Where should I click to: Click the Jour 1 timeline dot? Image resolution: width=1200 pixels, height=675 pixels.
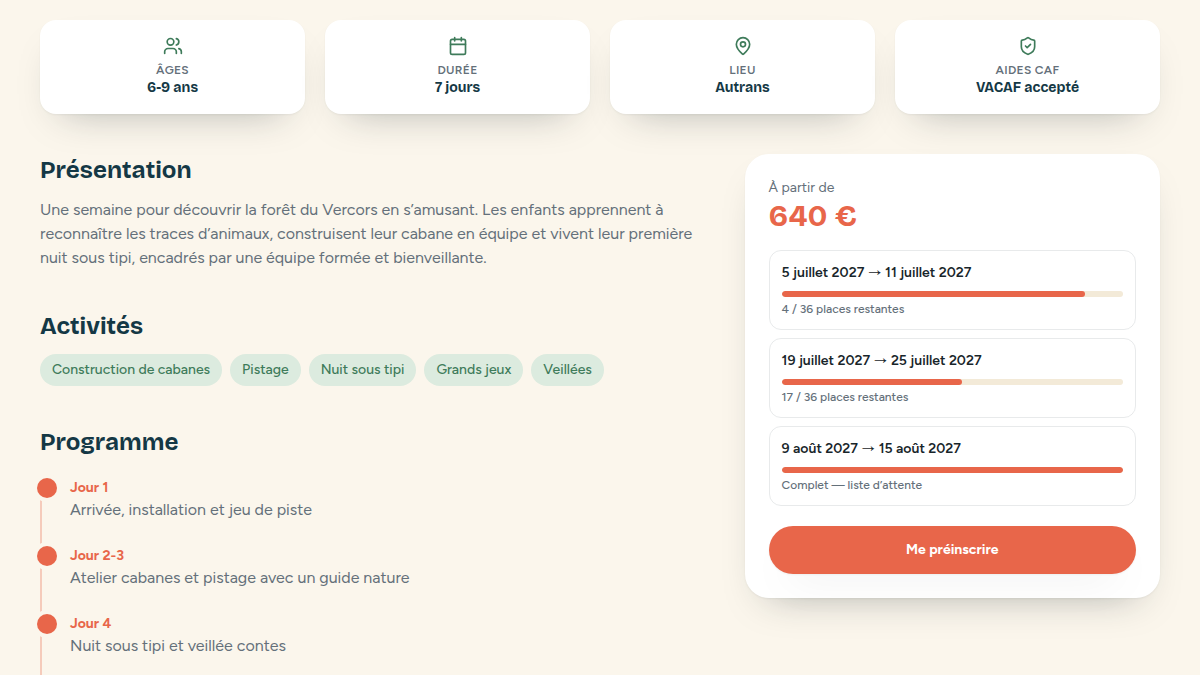[x=47, y=488]
